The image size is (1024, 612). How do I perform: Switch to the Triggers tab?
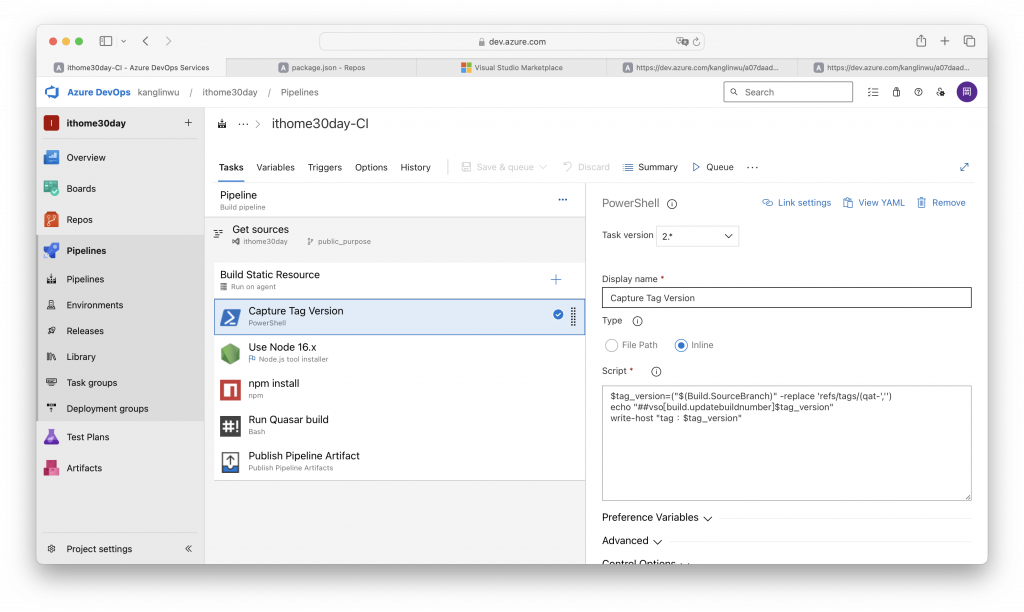pyautogui.click(x=325, y=167)
